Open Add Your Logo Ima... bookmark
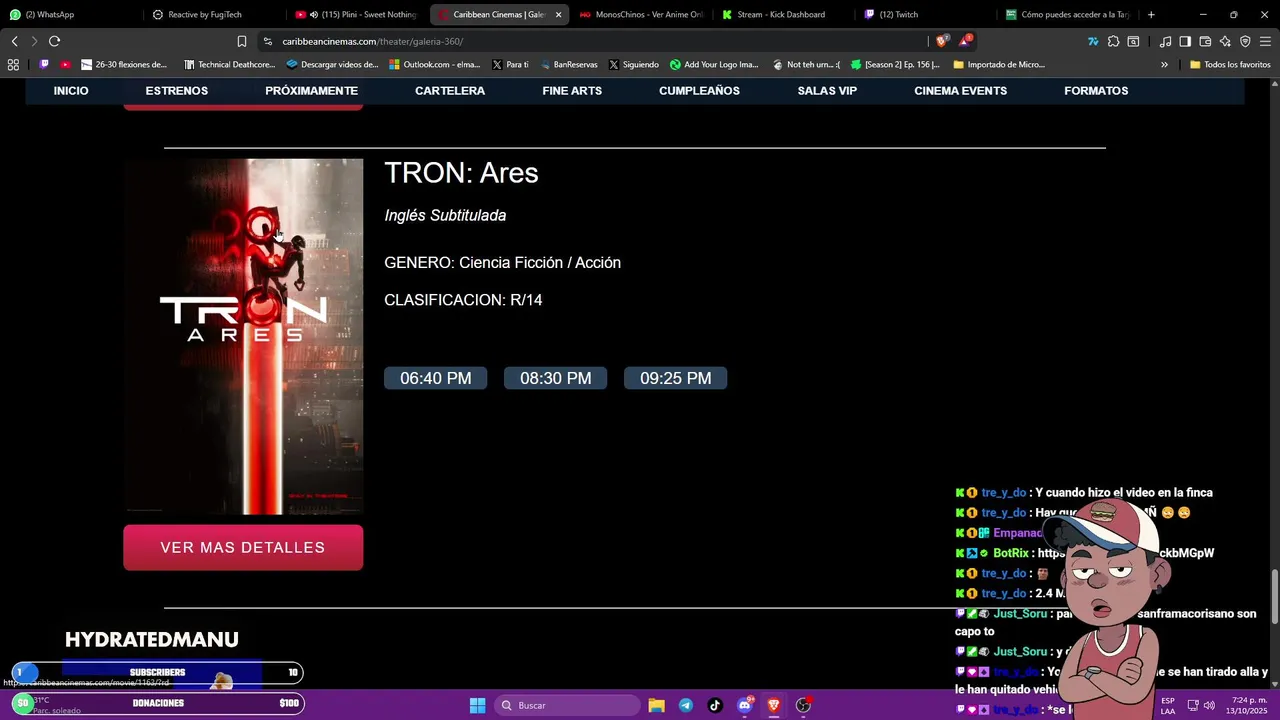This screenshot has width=1280, height=720. tap(714, 64)
